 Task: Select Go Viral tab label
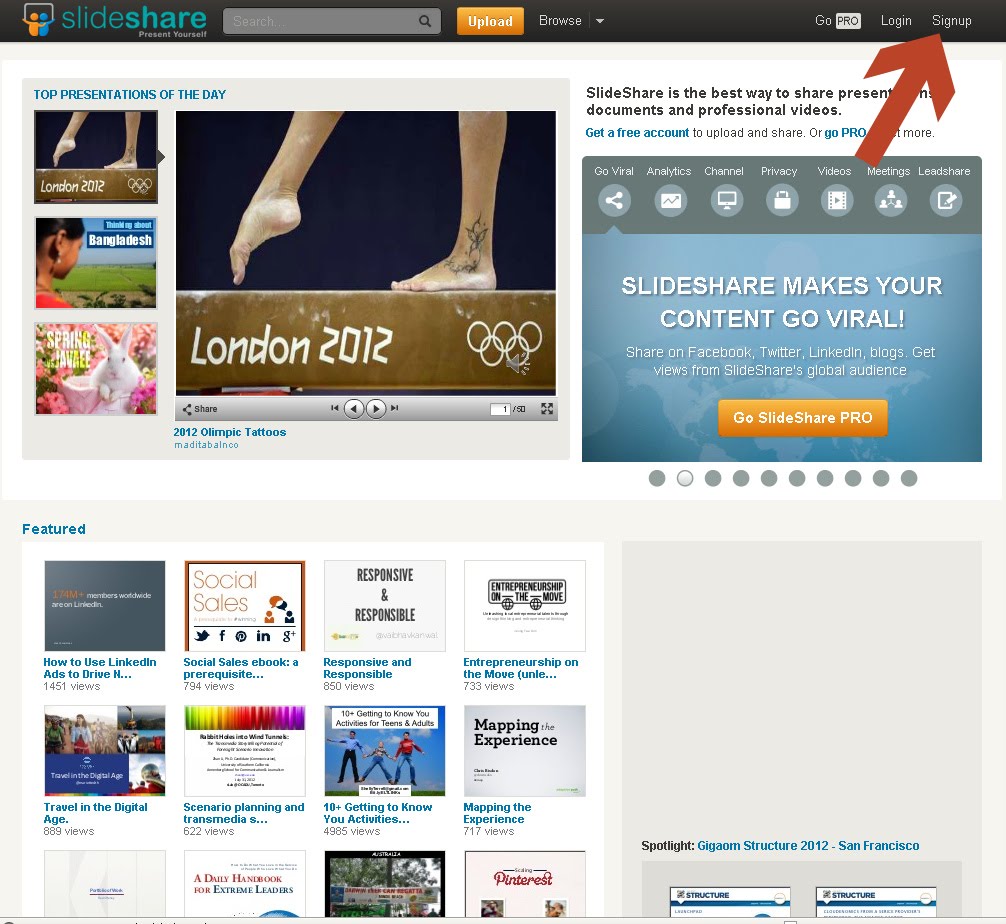pos(613,171)
